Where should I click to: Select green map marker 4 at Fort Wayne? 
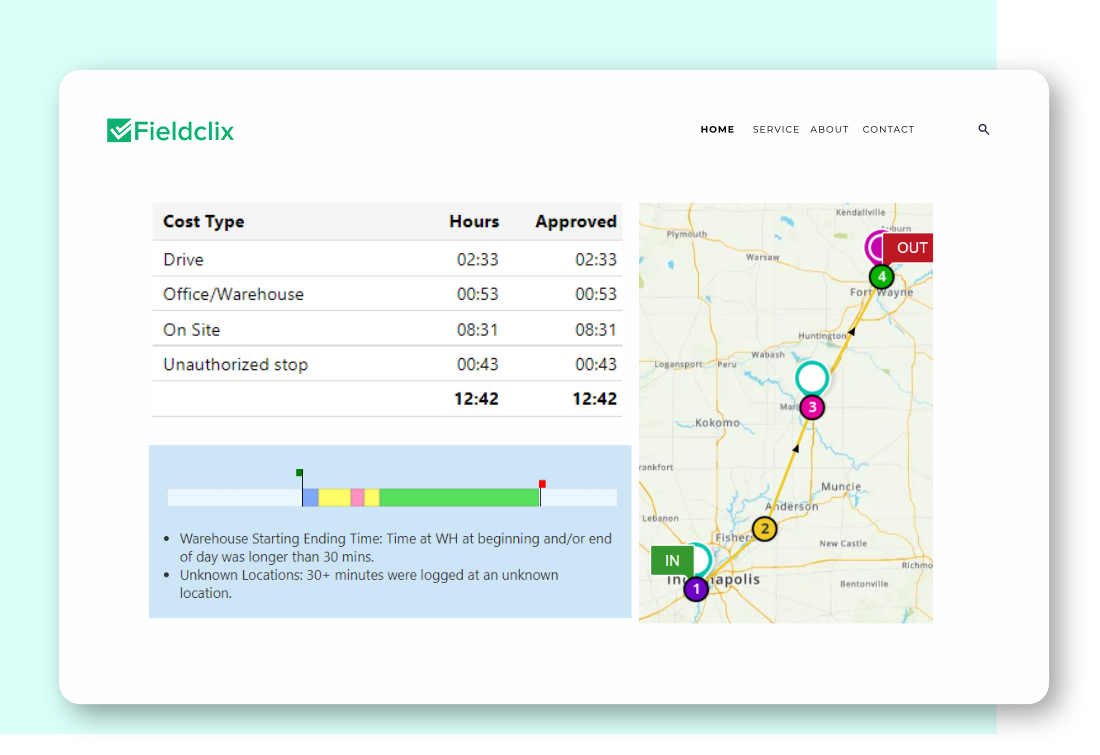point(881,277)
